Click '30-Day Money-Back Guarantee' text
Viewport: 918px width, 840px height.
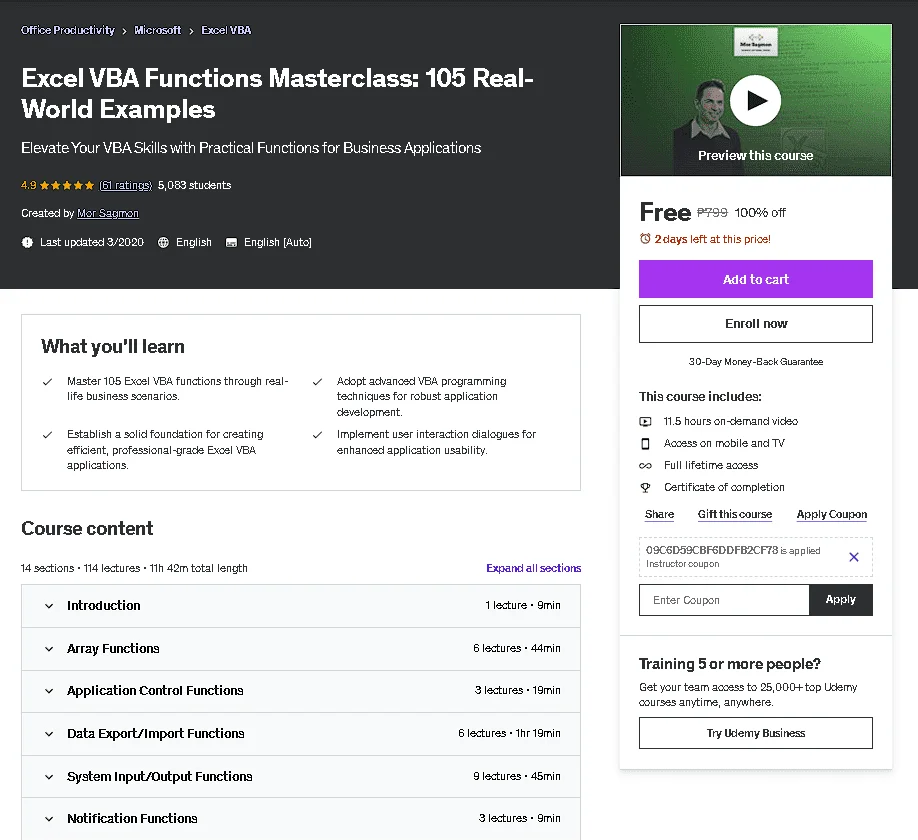point(755,362)
